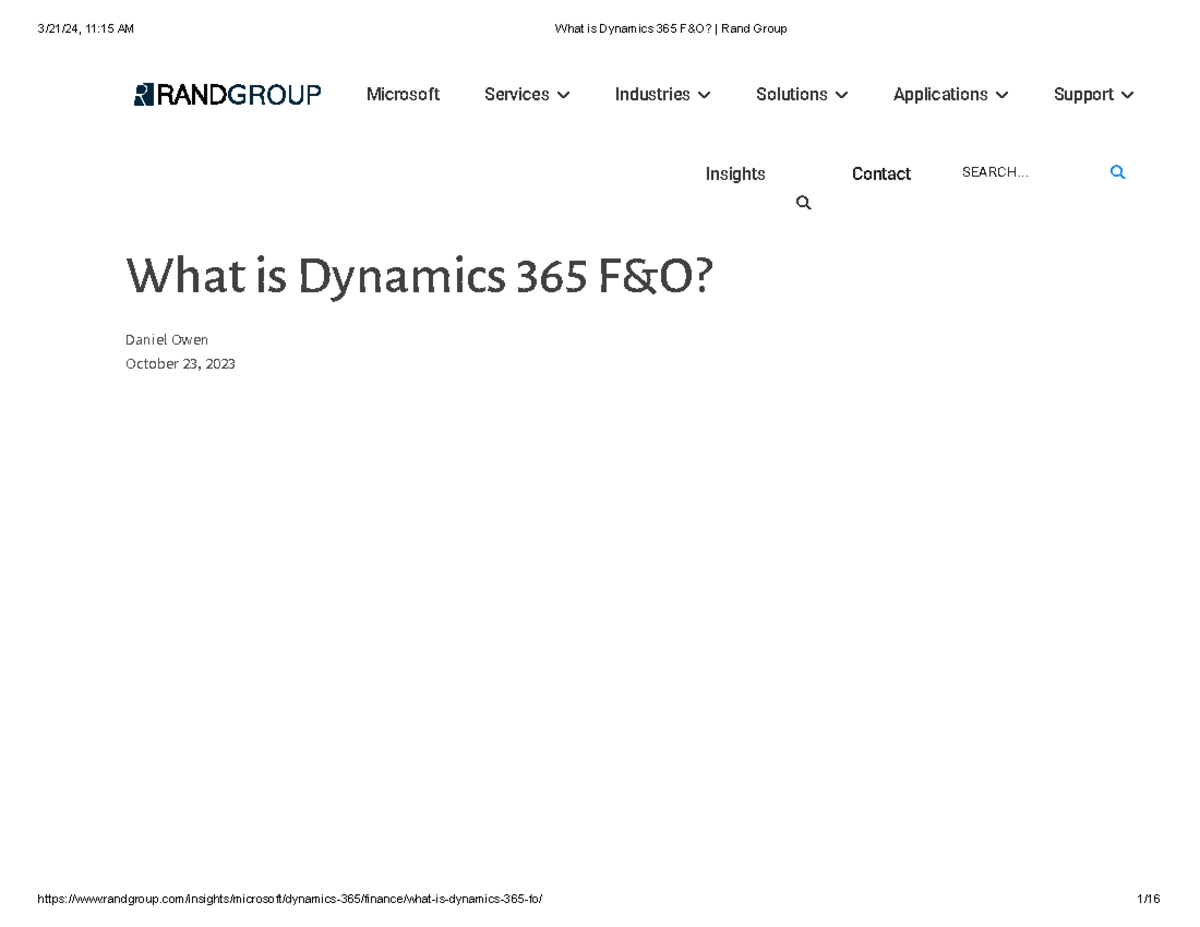The width and height of the screenshot is (1200, 927).
Task: Expand the Services chevron arrow
Action: point(563,95)
